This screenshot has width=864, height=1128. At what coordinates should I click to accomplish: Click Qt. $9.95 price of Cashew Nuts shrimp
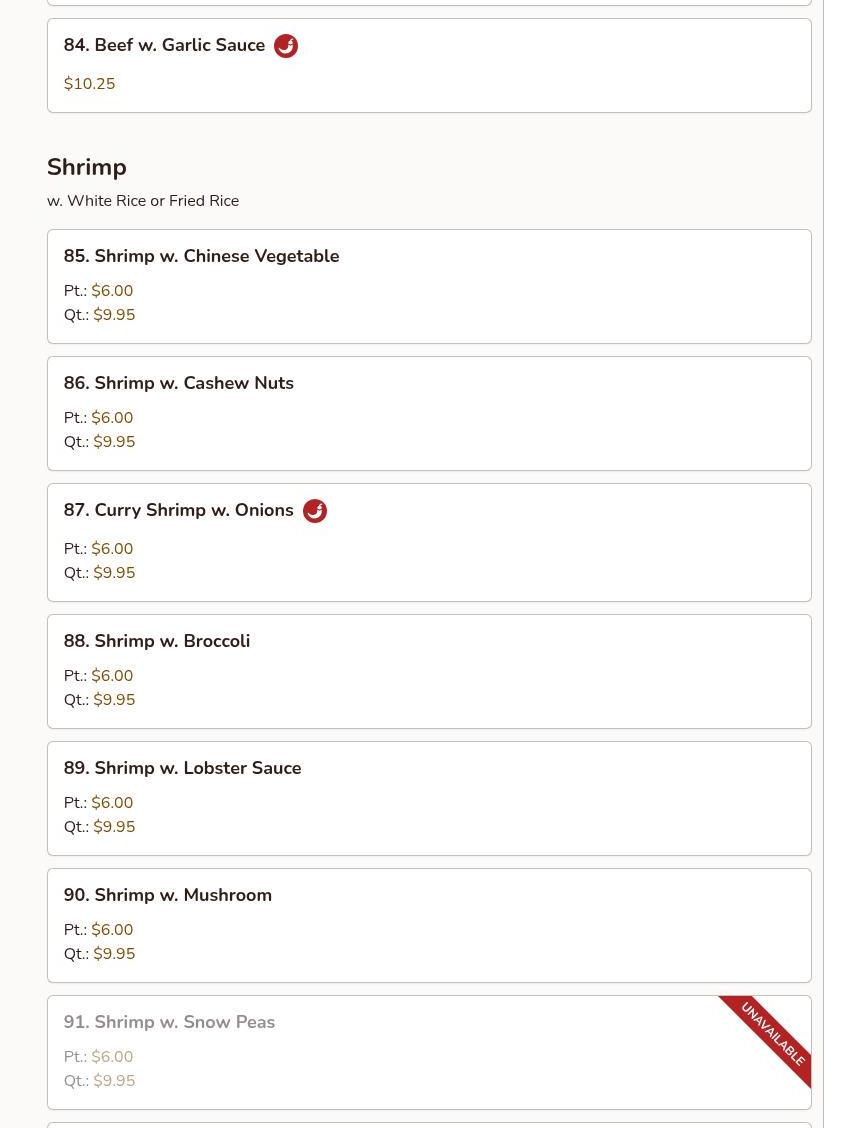(114, 442)
